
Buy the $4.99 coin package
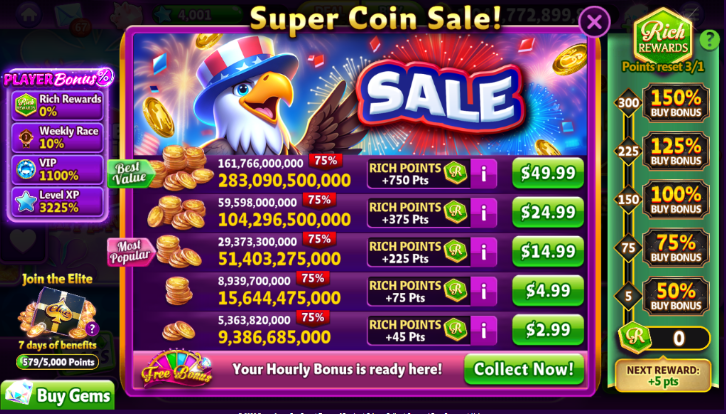click(x=548, y=291)
